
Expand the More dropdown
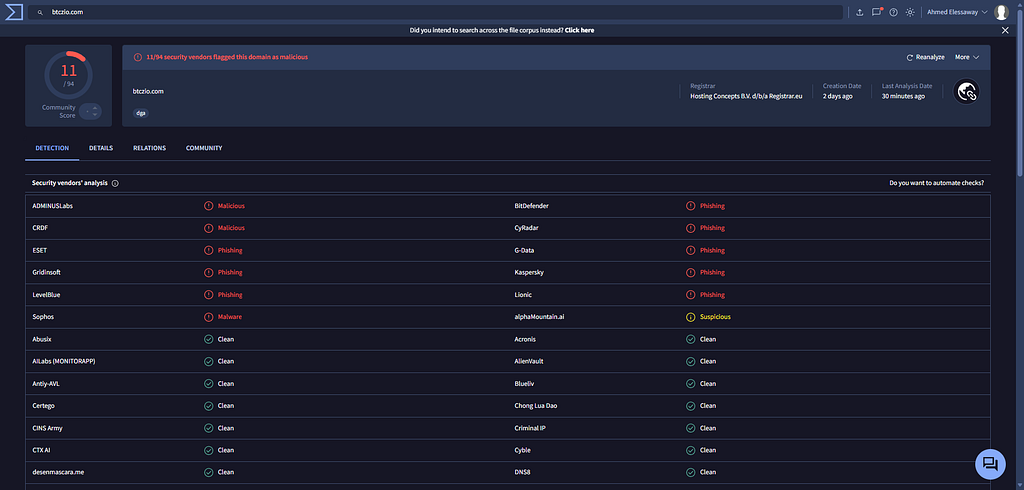click(967, 57)
